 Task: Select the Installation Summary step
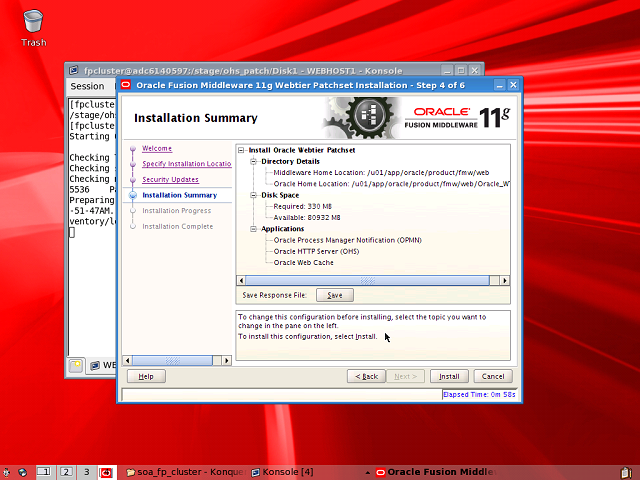tap(180, 195)
